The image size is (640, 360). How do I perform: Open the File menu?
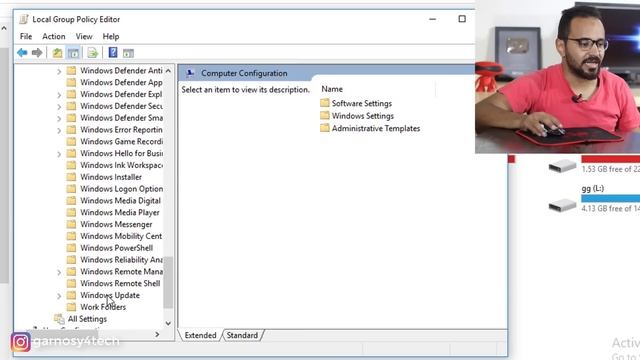pos(26,36)
